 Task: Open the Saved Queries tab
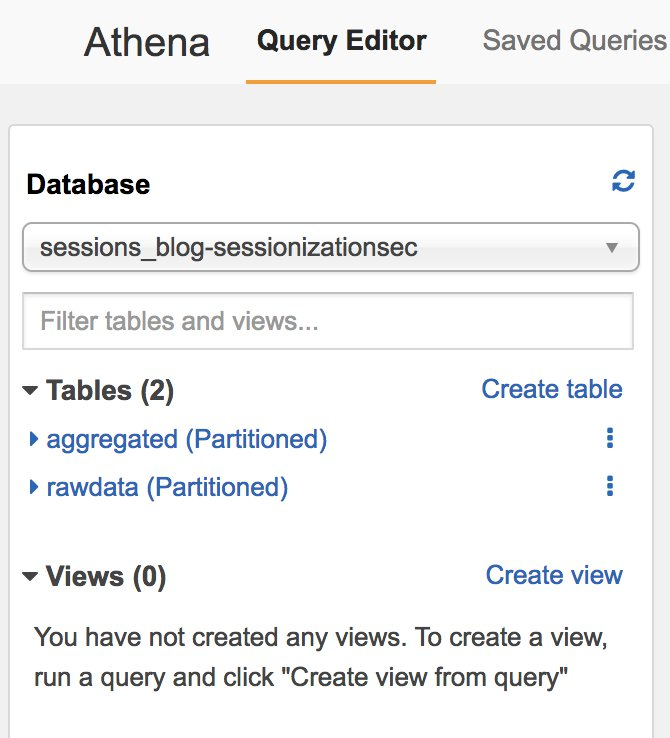(x=574, y=41)
